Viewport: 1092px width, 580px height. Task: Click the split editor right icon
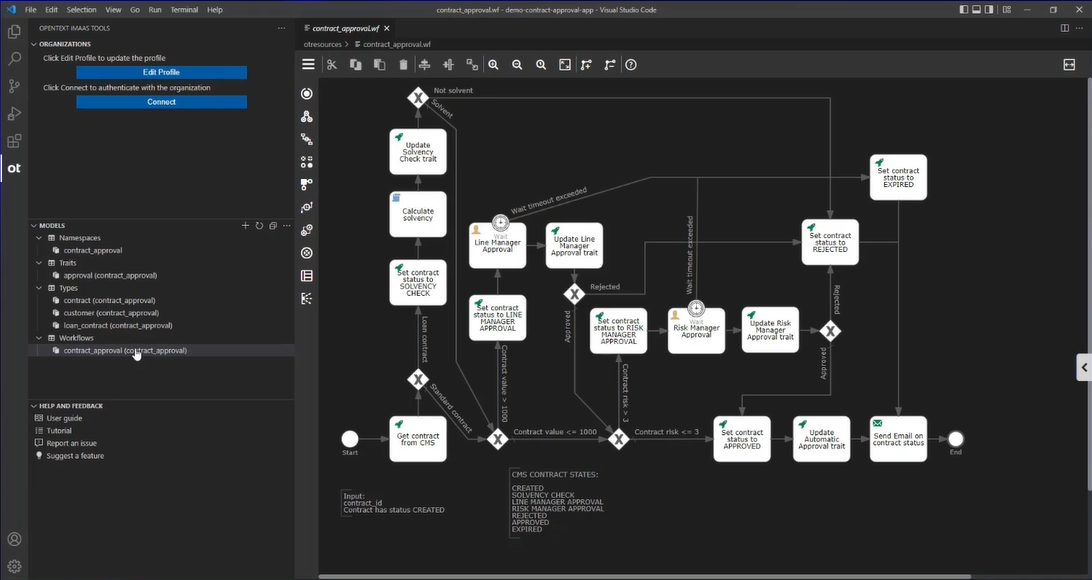tap(1064, 29)
